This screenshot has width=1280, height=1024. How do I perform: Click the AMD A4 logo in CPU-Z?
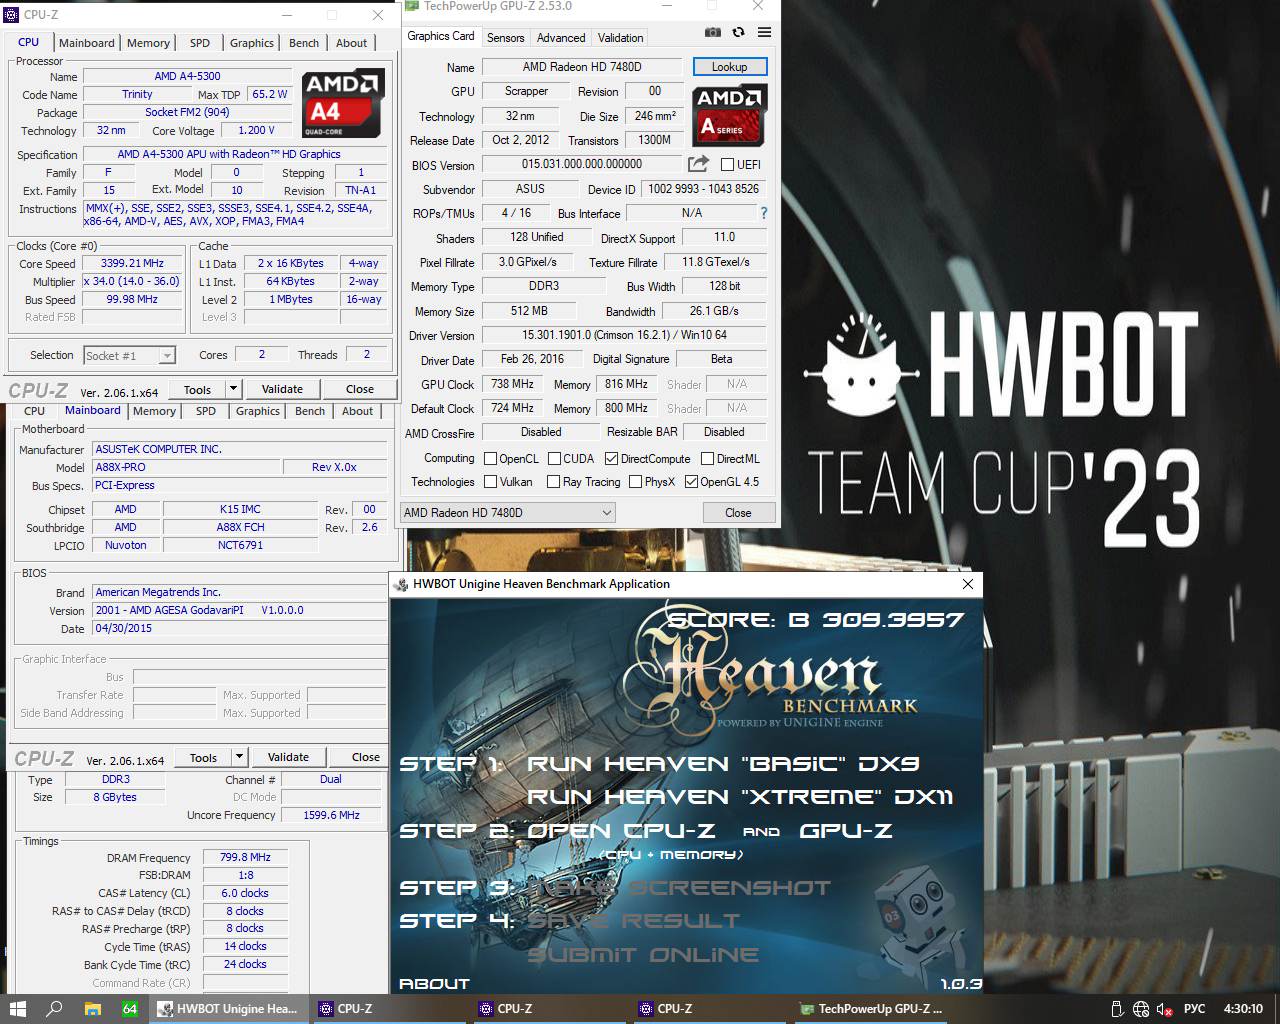coord(344,103)
